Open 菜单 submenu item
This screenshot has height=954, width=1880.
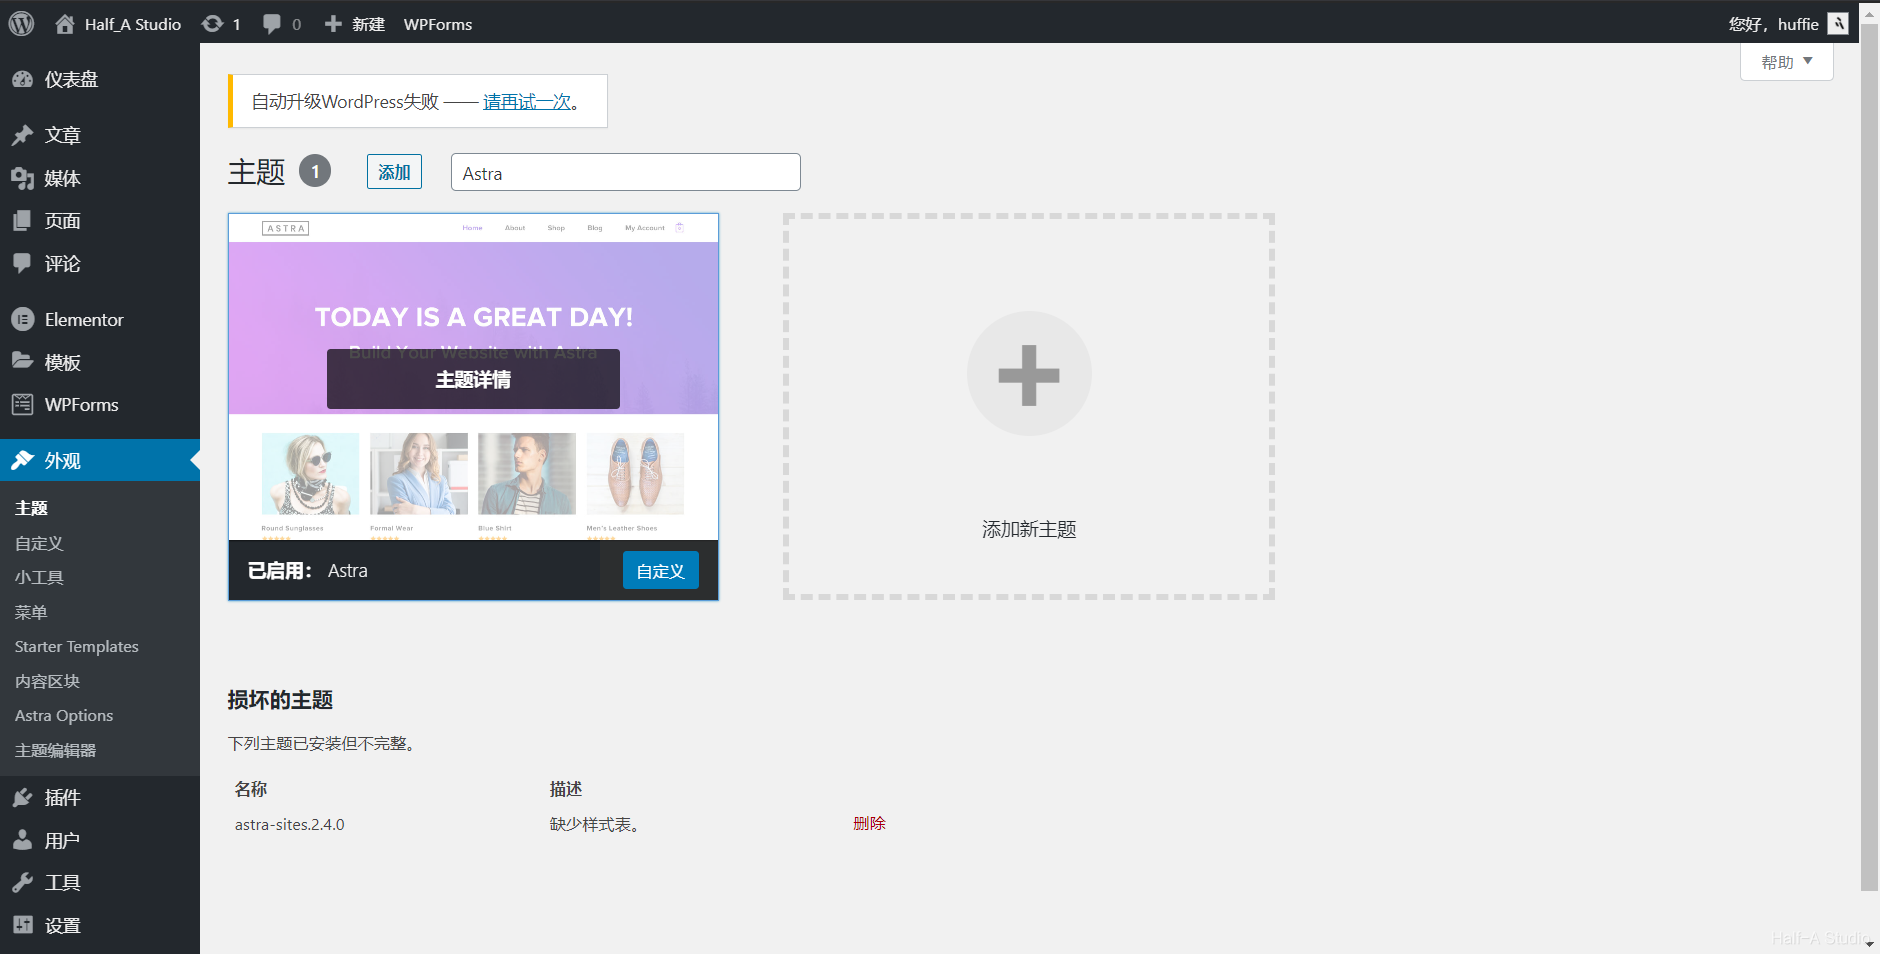pyautogui.click(x=31, y=612)
